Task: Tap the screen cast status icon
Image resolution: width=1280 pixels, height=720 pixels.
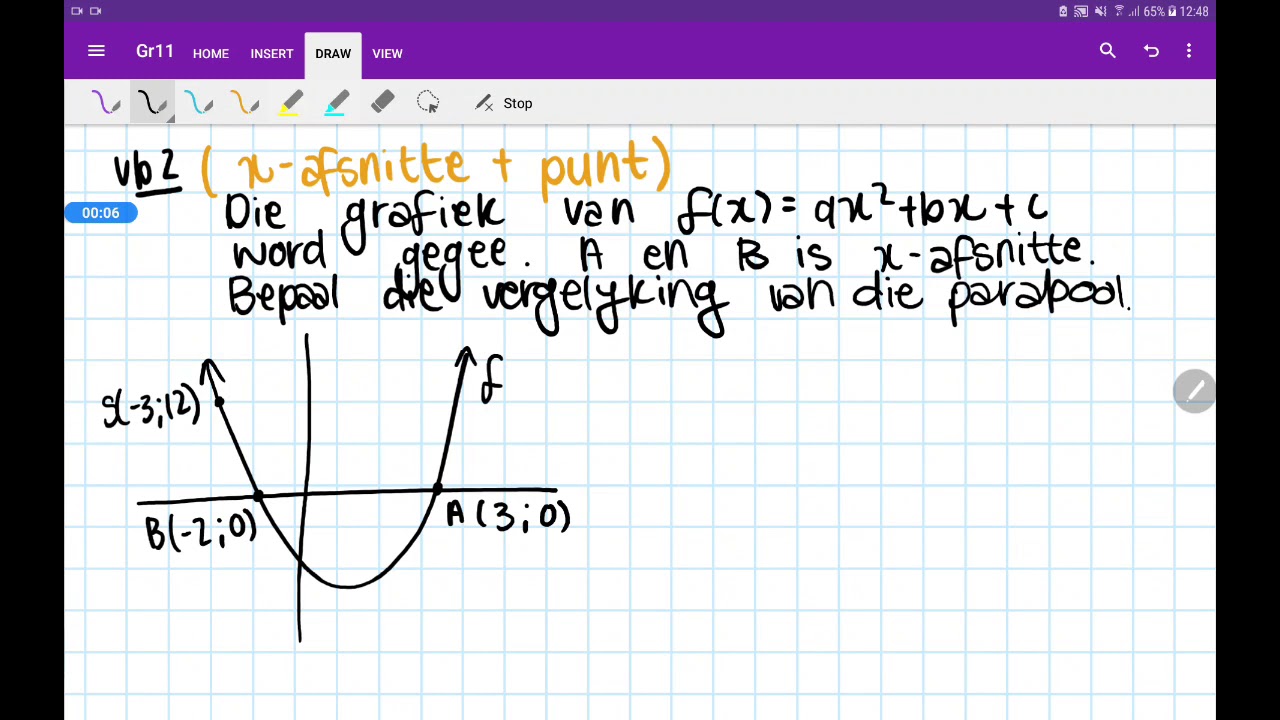Action: (x=1081, y=11)
